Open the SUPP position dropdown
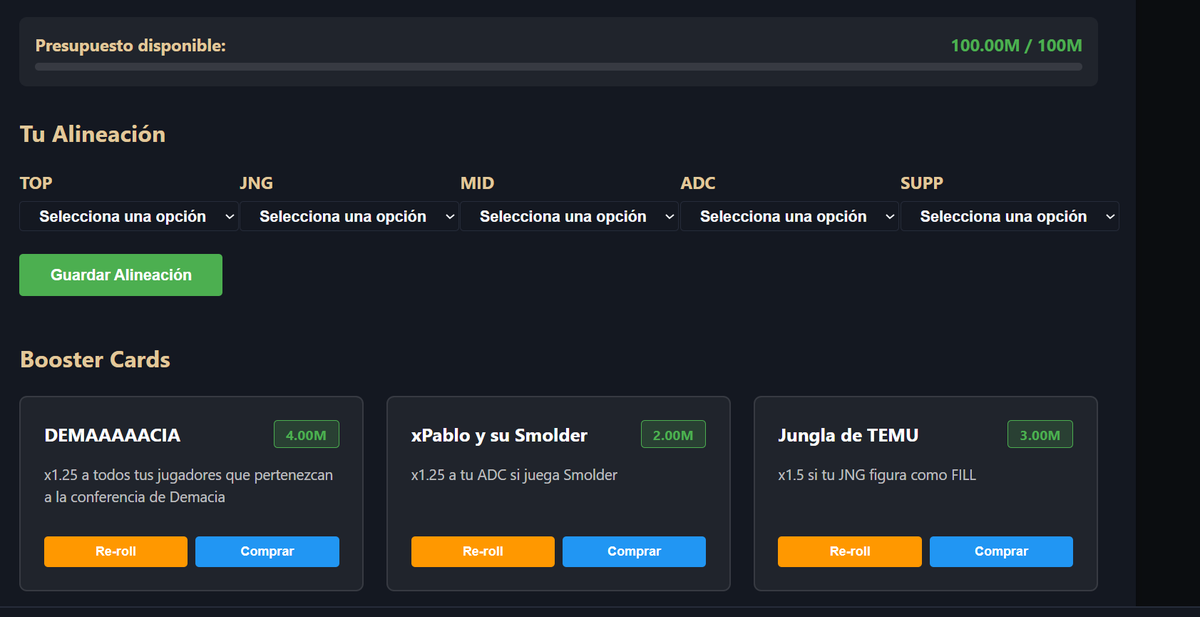Viewport: 1200px width, 617px height. [1009, 216]
